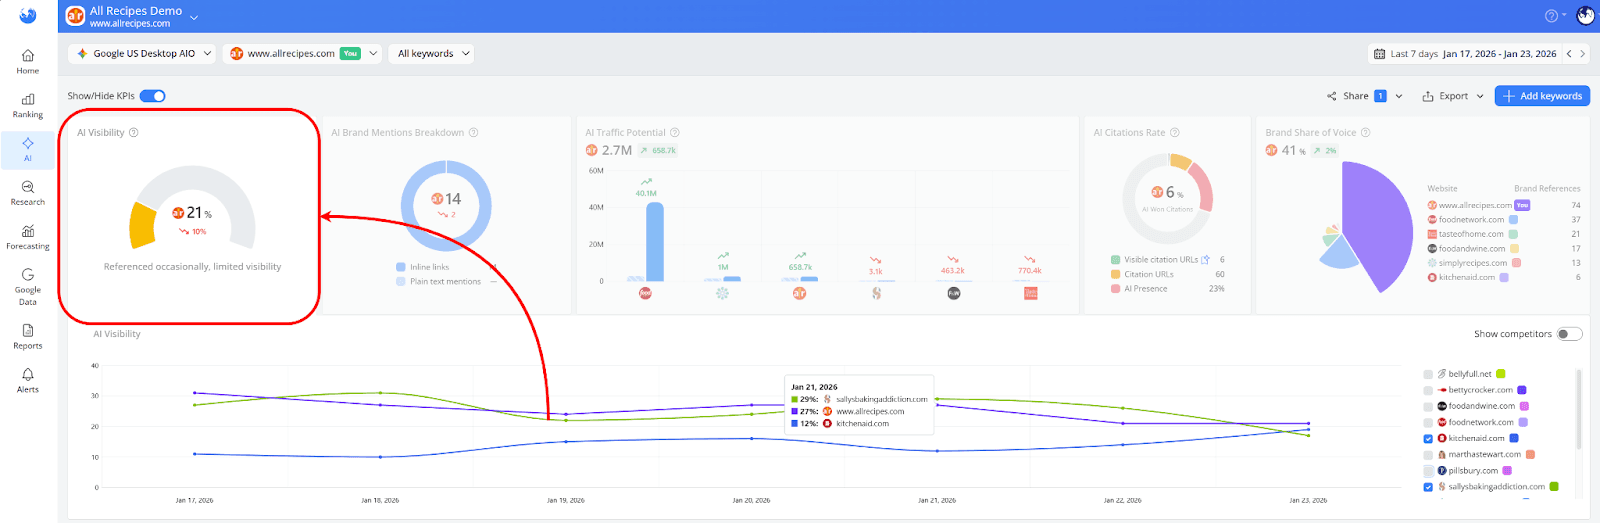Click info icon next to AI Visibility title
The height and width of the screenshot is (523, 1600).
[134, 132]
